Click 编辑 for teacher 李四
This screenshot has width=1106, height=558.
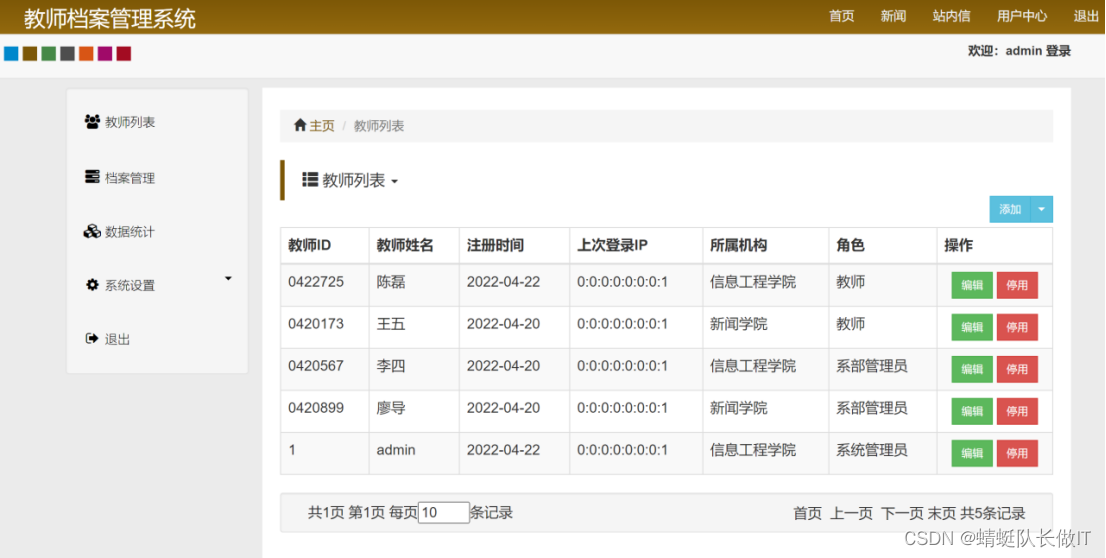coord(972,369)
